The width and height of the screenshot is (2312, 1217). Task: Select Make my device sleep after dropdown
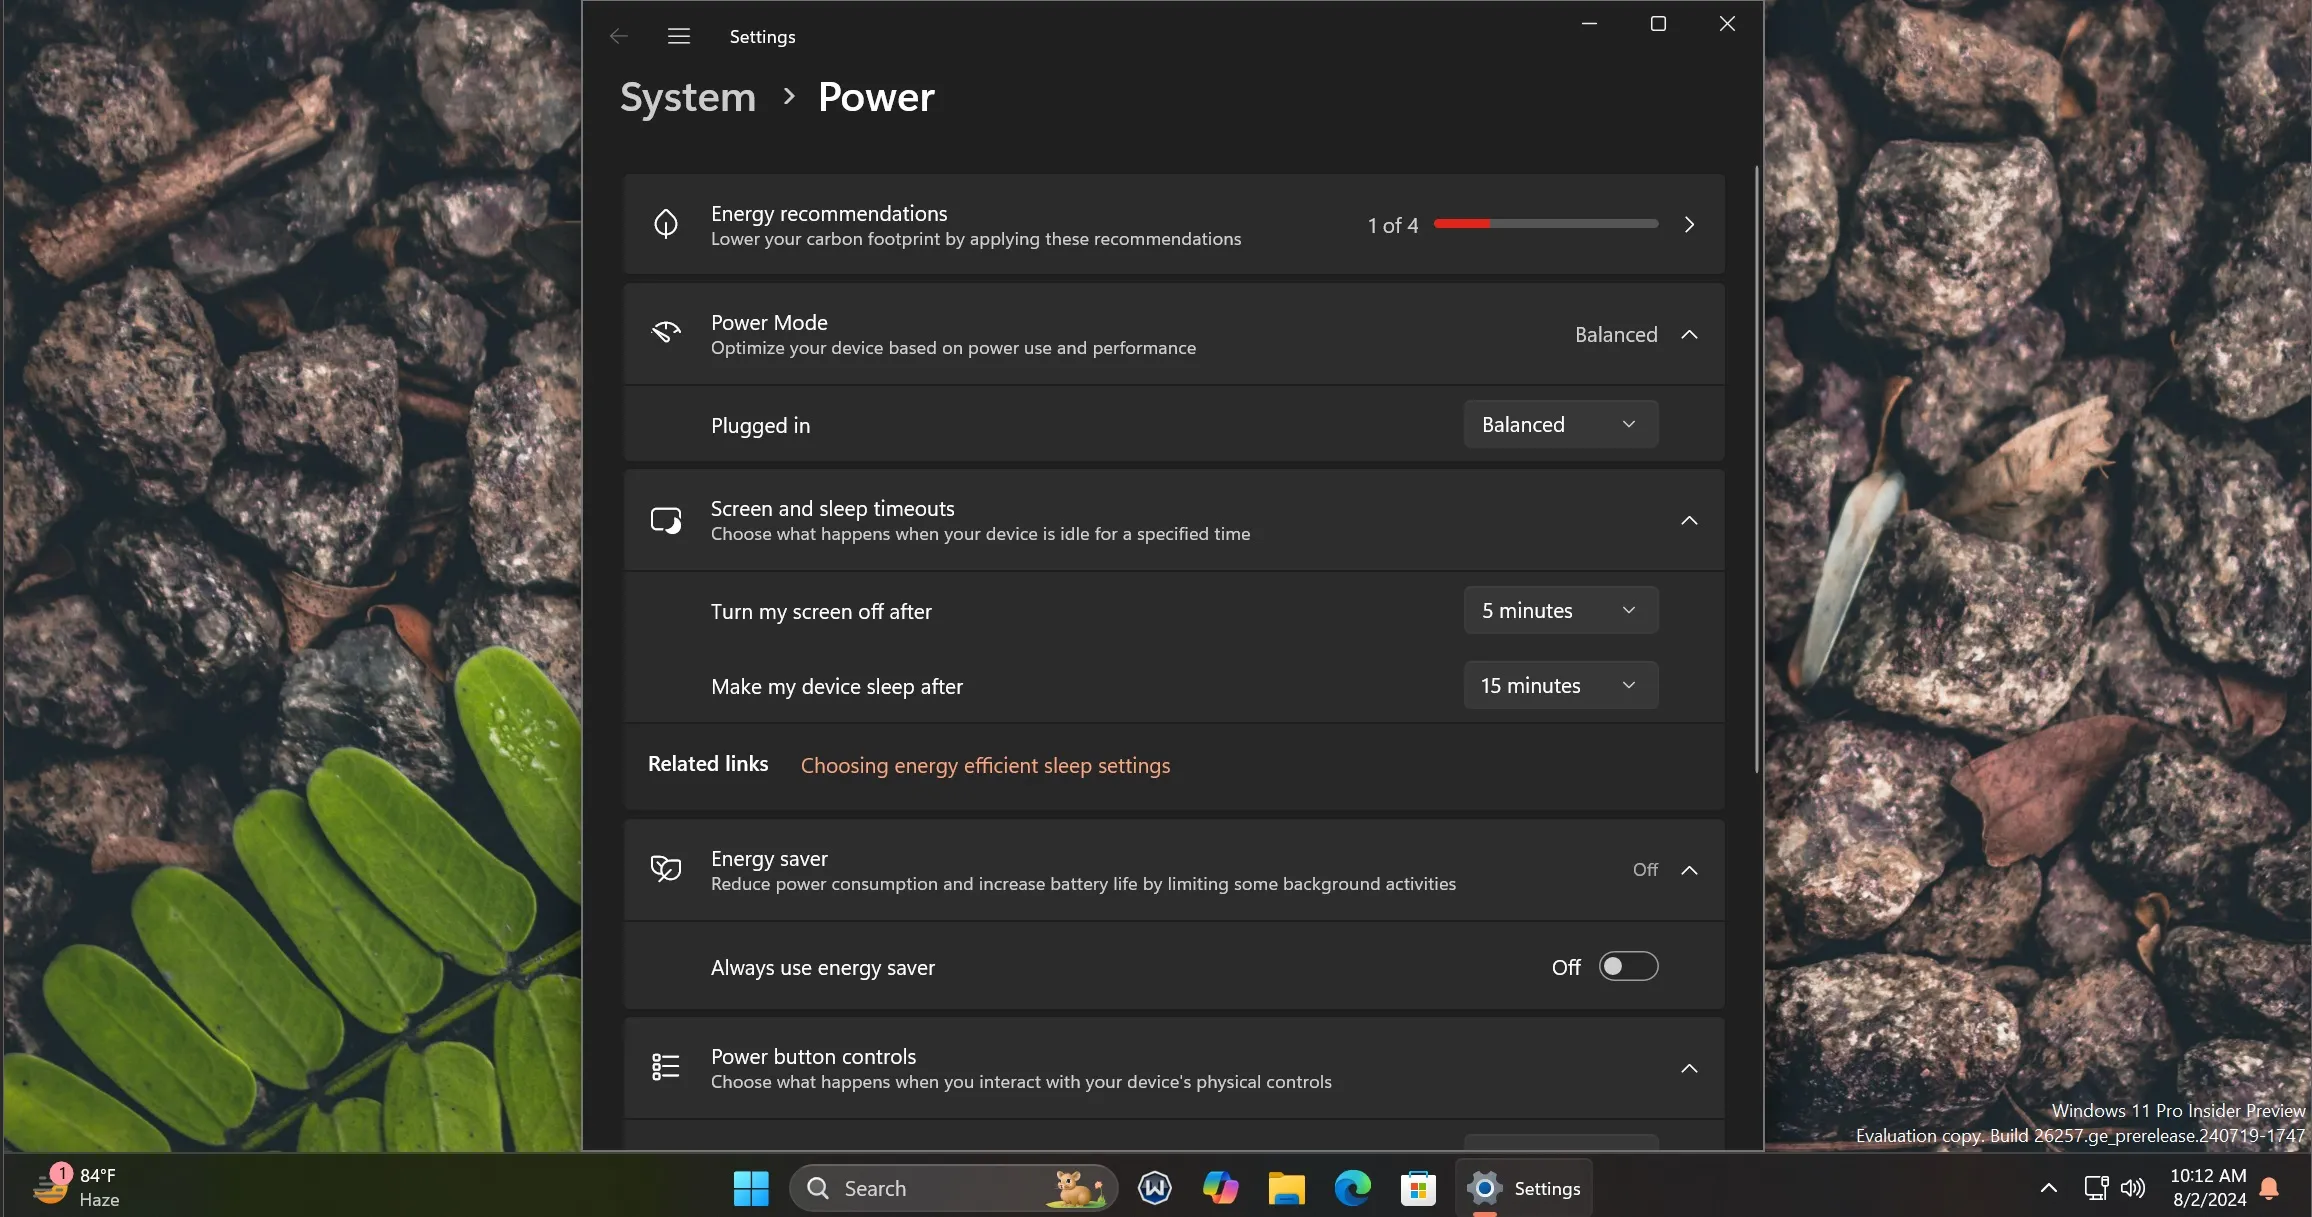[x=1558, y=683]
